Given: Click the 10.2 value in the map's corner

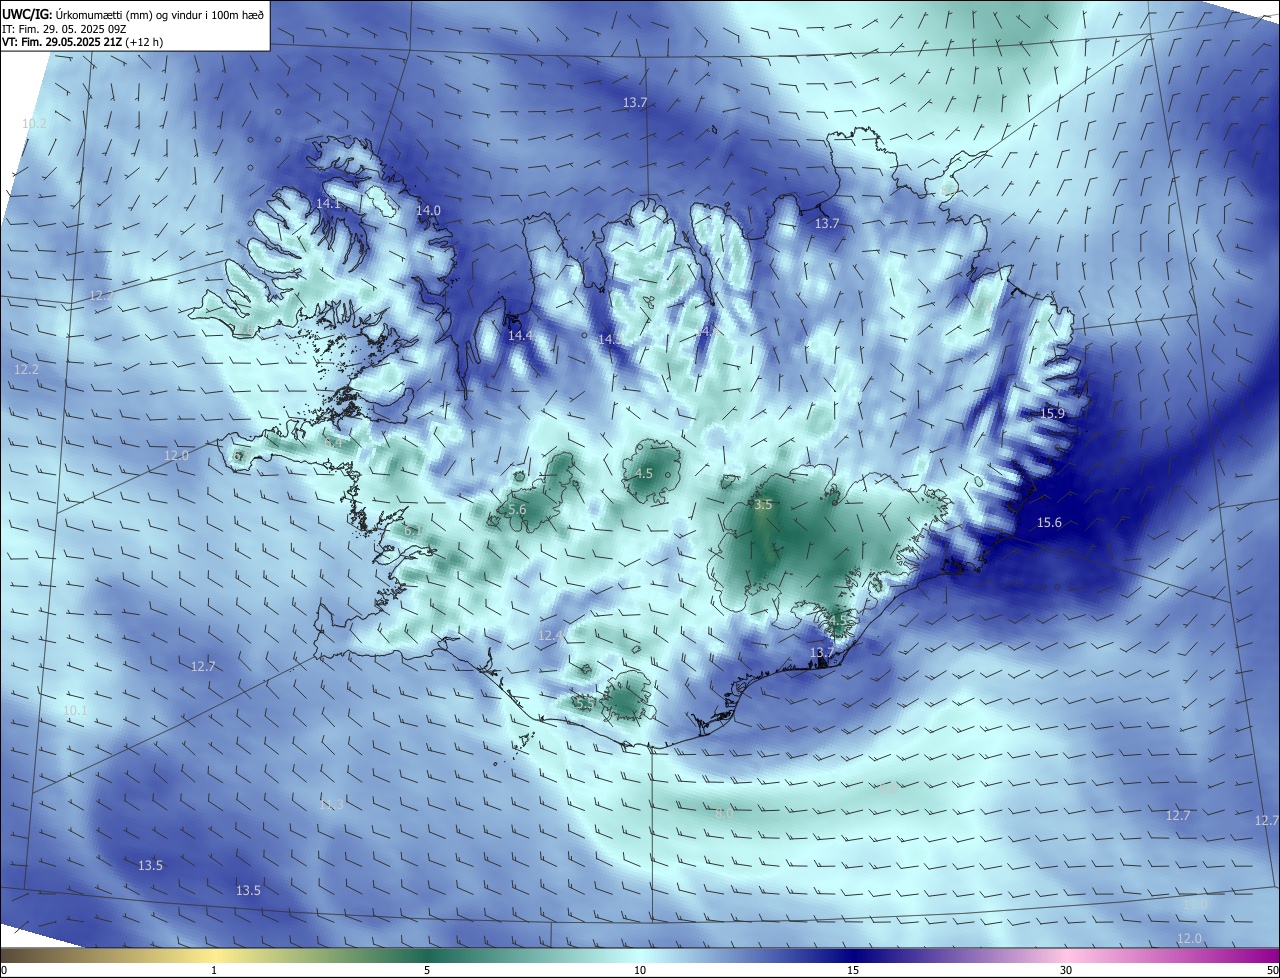Looking at the screenshot, I should (35, 123).
